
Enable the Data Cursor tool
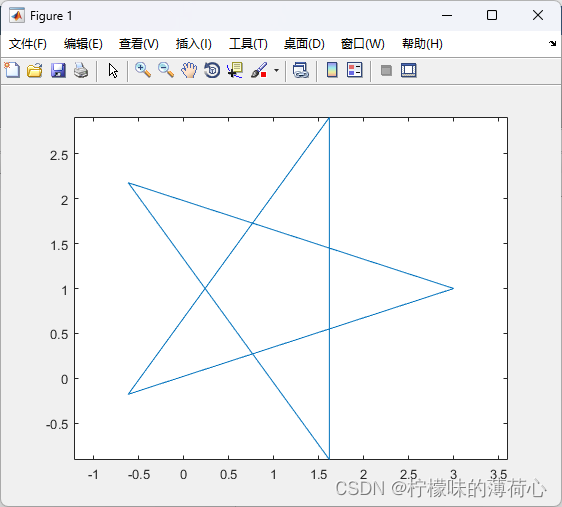(235, 70)
